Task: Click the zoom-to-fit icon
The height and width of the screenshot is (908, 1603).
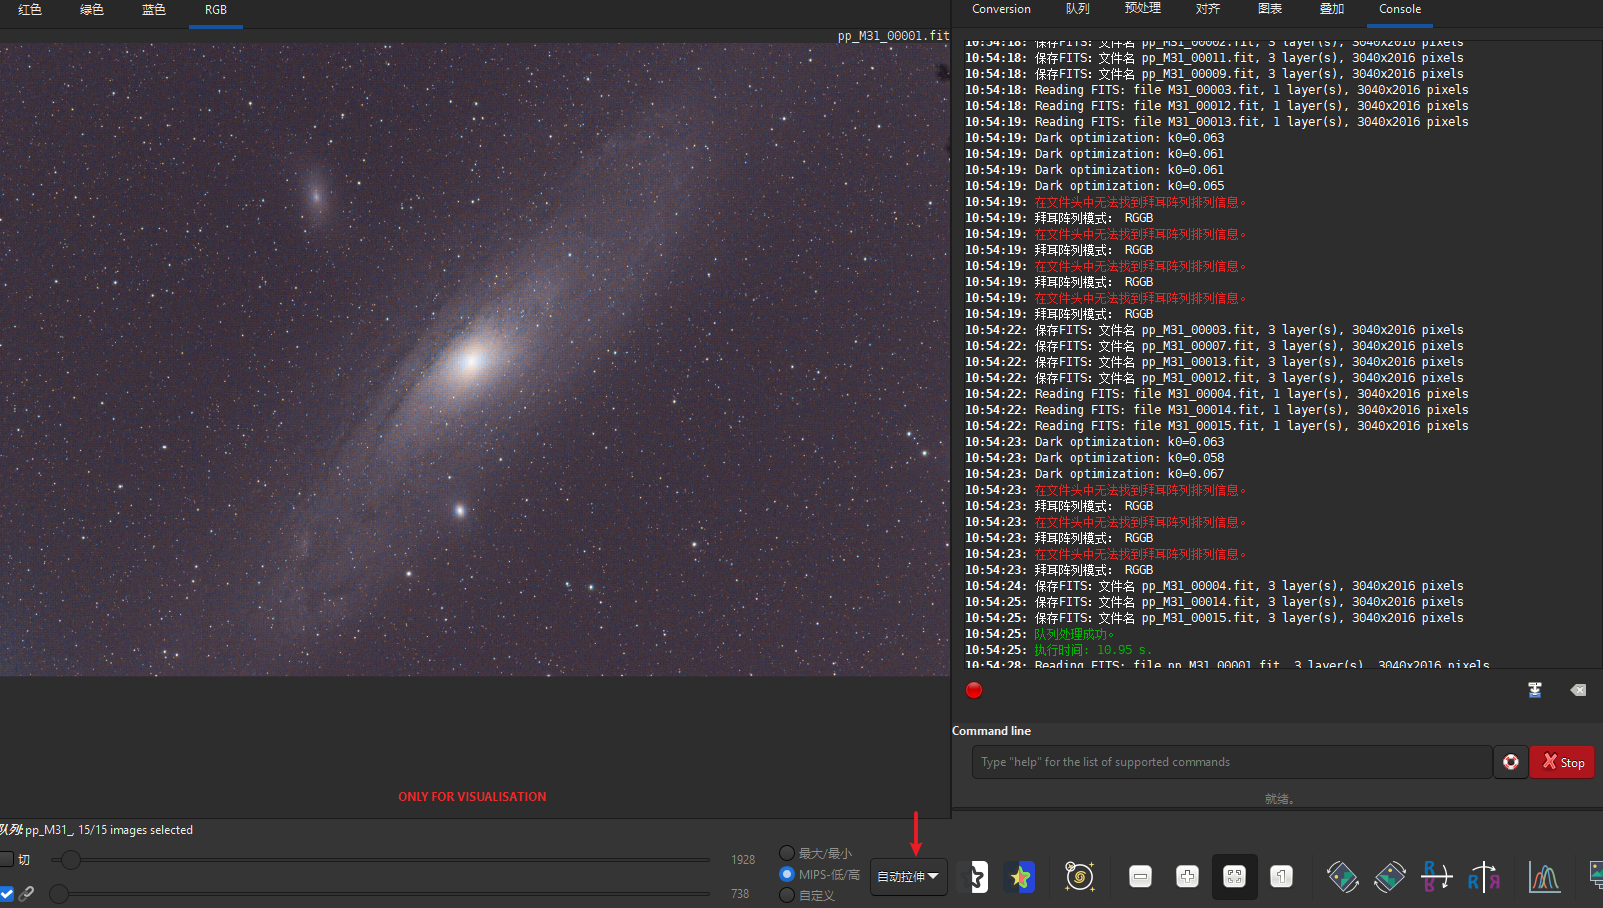Action: coord(1235,877)
